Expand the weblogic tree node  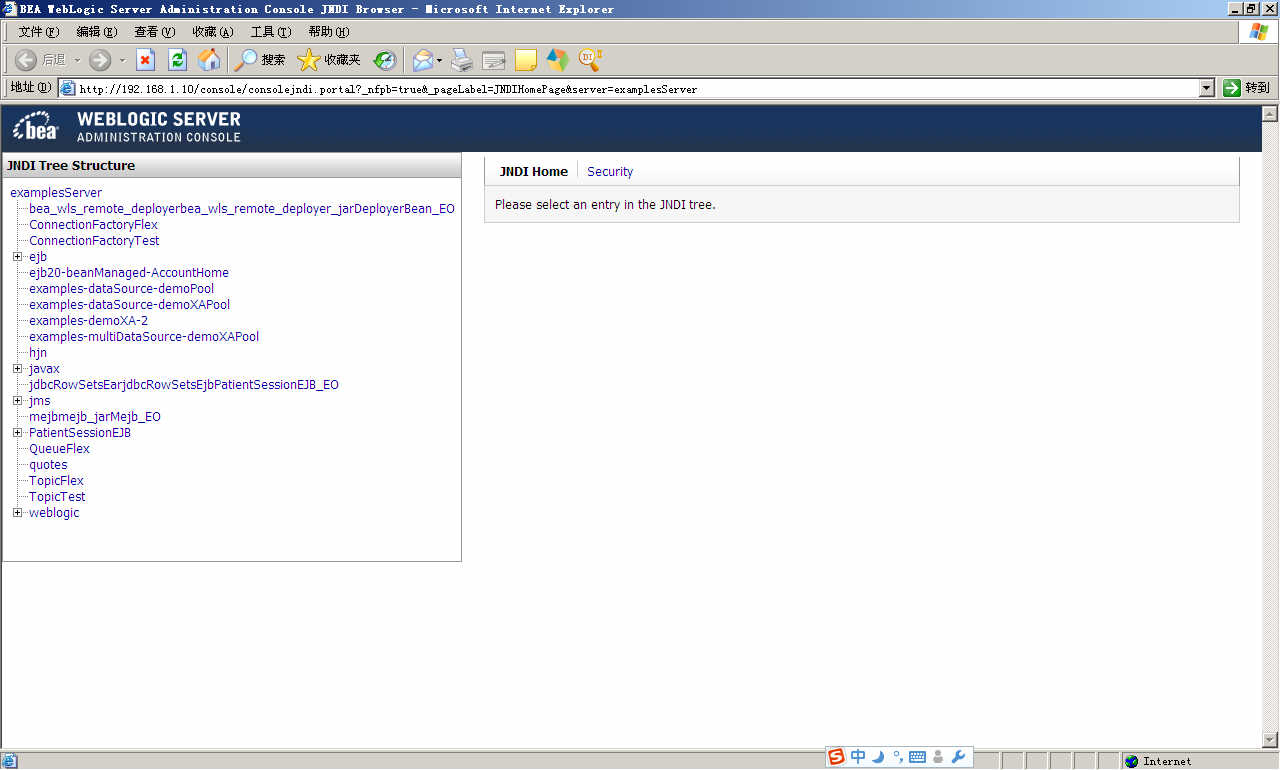tap(17, 513)
